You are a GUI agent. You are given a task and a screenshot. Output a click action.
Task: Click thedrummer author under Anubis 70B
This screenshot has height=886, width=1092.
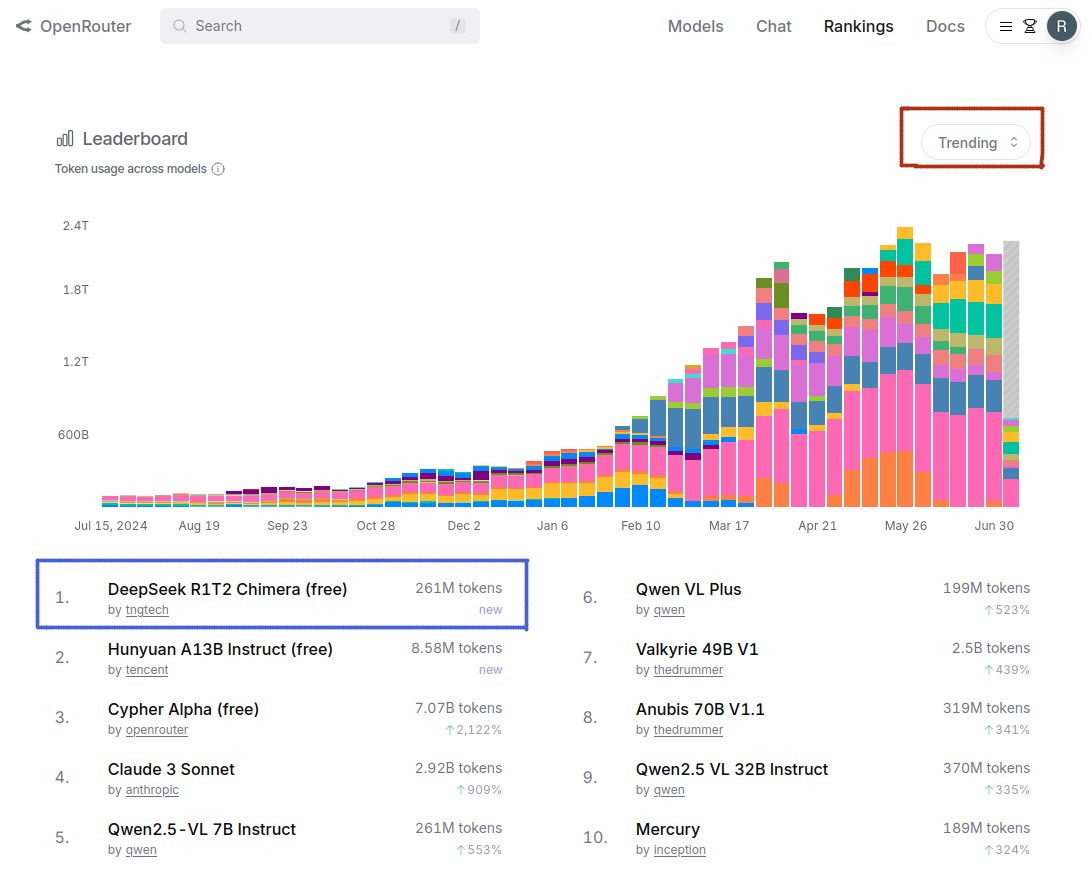click(x=688, y=730)
